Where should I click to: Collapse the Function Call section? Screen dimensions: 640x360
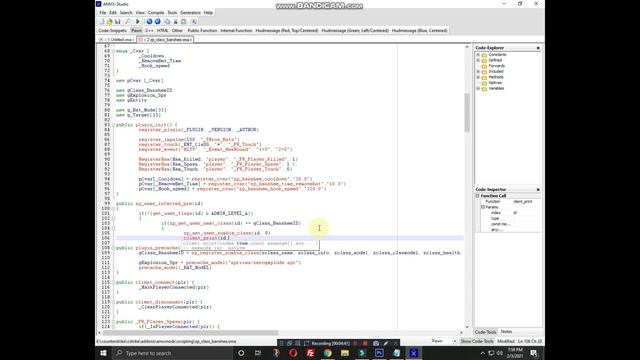478,196
